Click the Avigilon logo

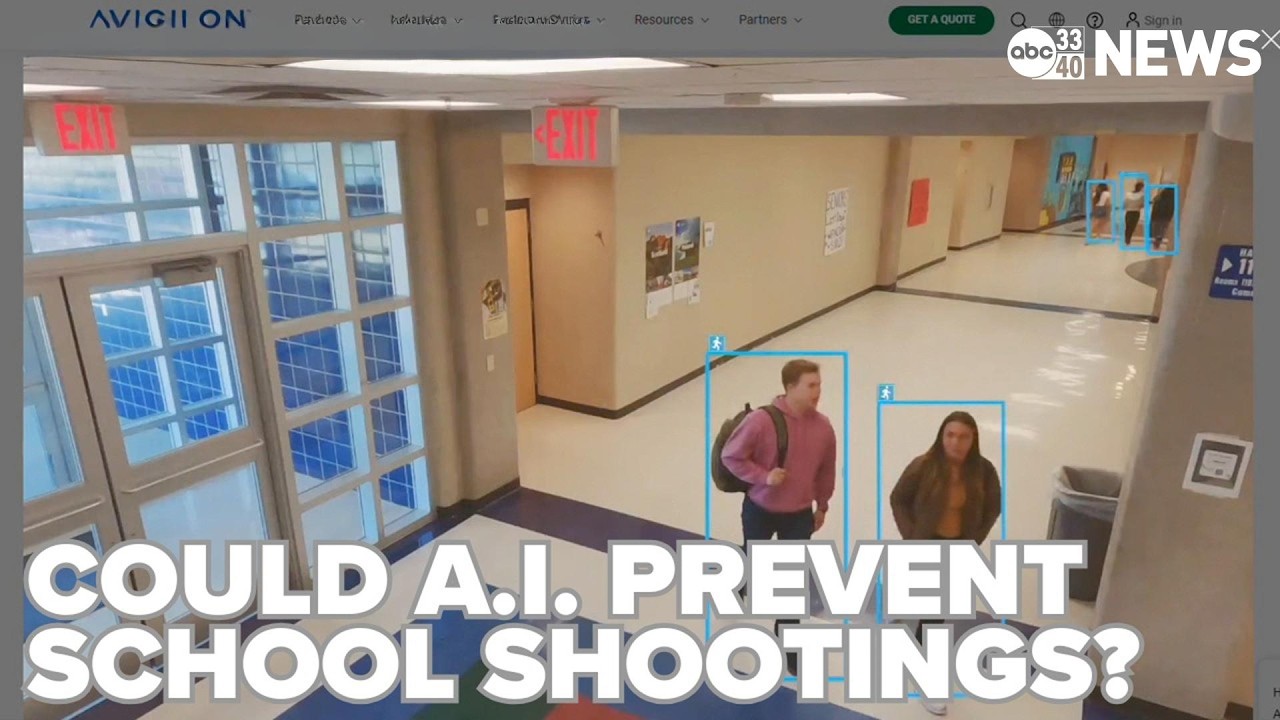[169, 19]
